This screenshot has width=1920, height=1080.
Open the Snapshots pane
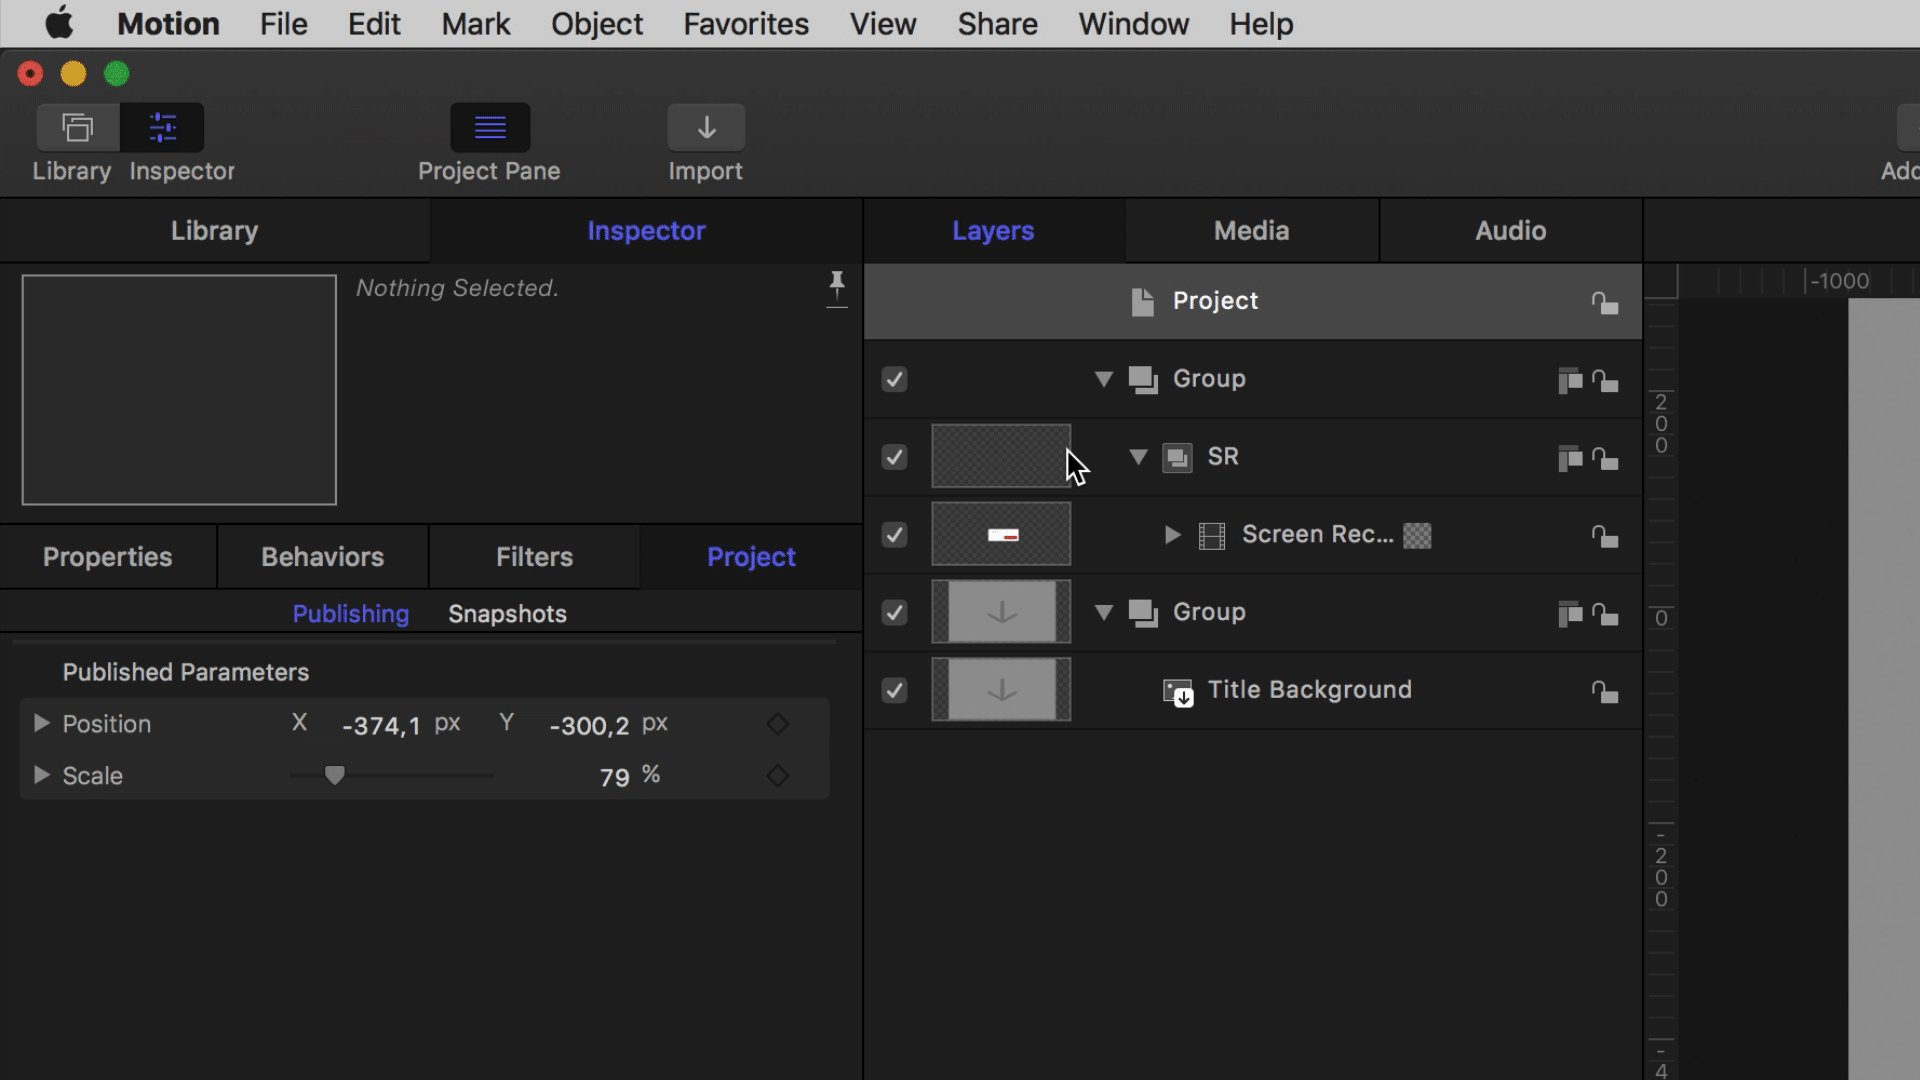(x=507, y=614)
